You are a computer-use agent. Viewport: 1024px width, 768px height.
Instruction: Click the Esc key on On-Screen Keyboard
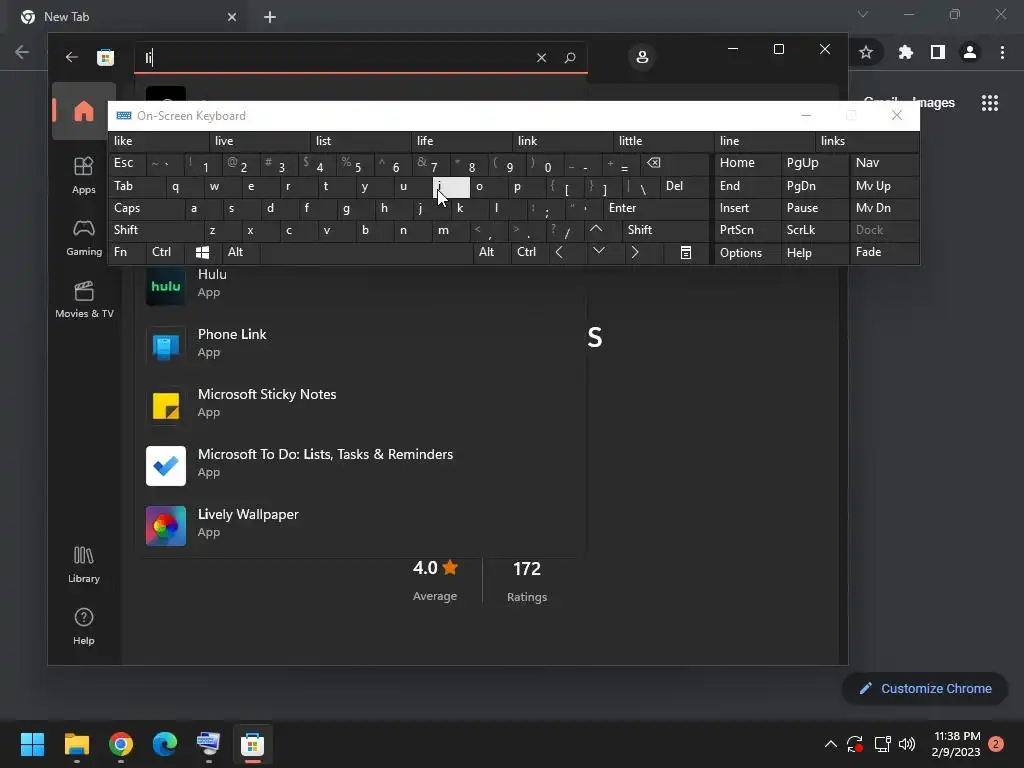point(126,163)
